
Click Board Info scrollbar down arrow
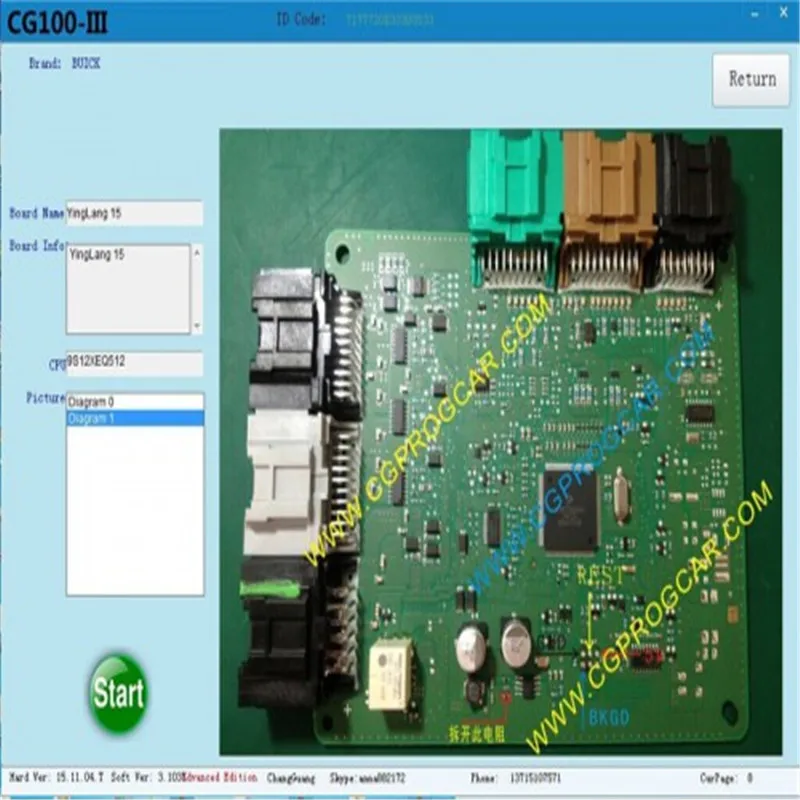197,327
